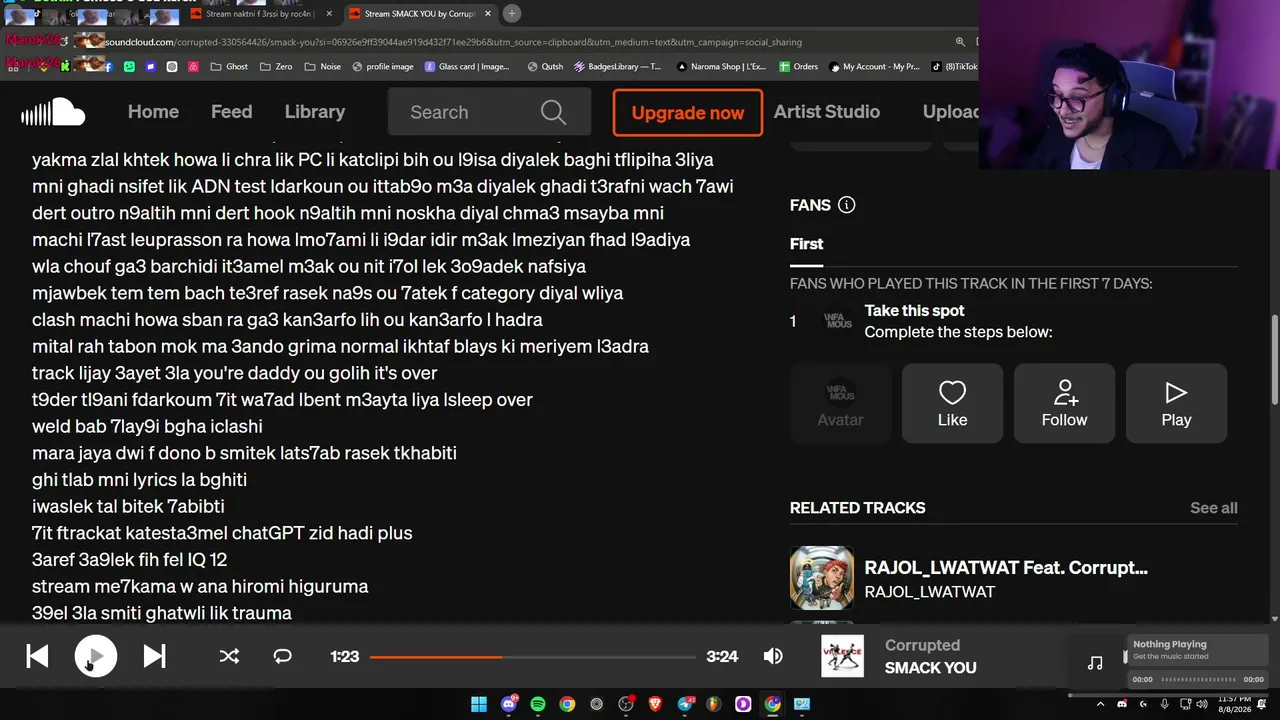
Task: Close the 'Stream naktni f 3rssi' tab
Action: click(x=329, y=14)
